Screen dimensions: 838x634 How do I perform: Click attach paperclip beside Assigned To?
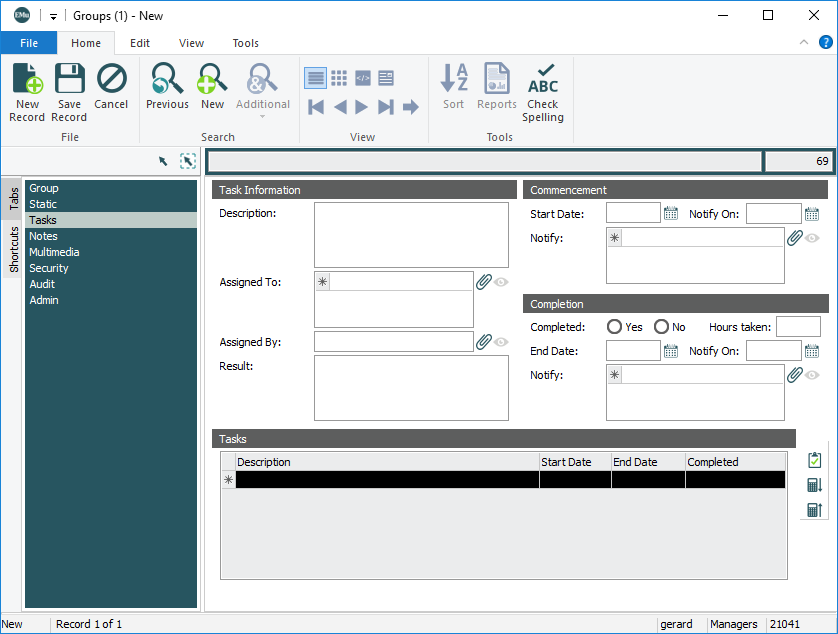483,282
